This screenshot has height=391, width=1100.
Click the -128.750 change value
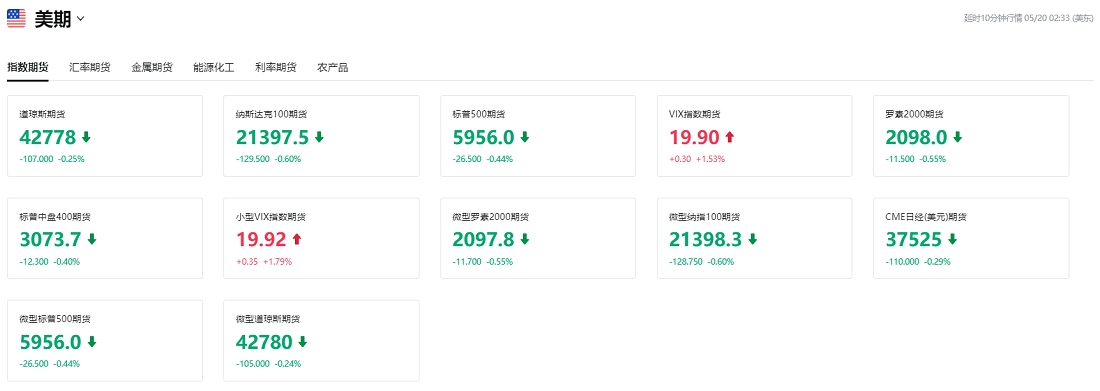point(687,262)
